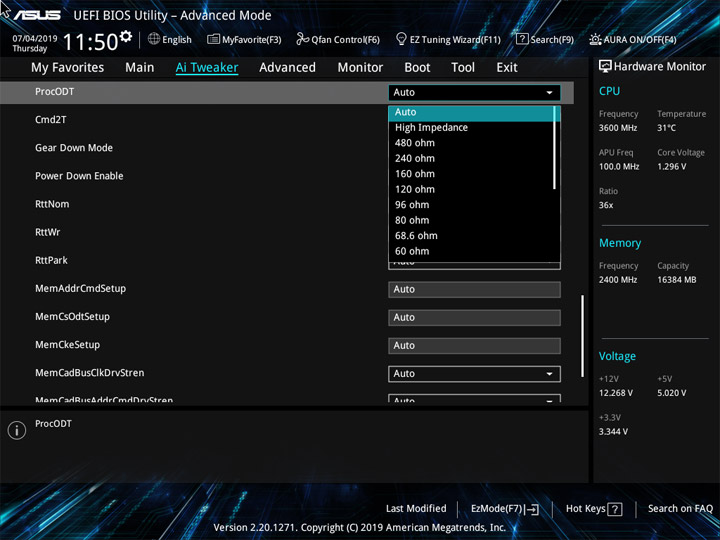Open the Tool tab

pos(463,68)
